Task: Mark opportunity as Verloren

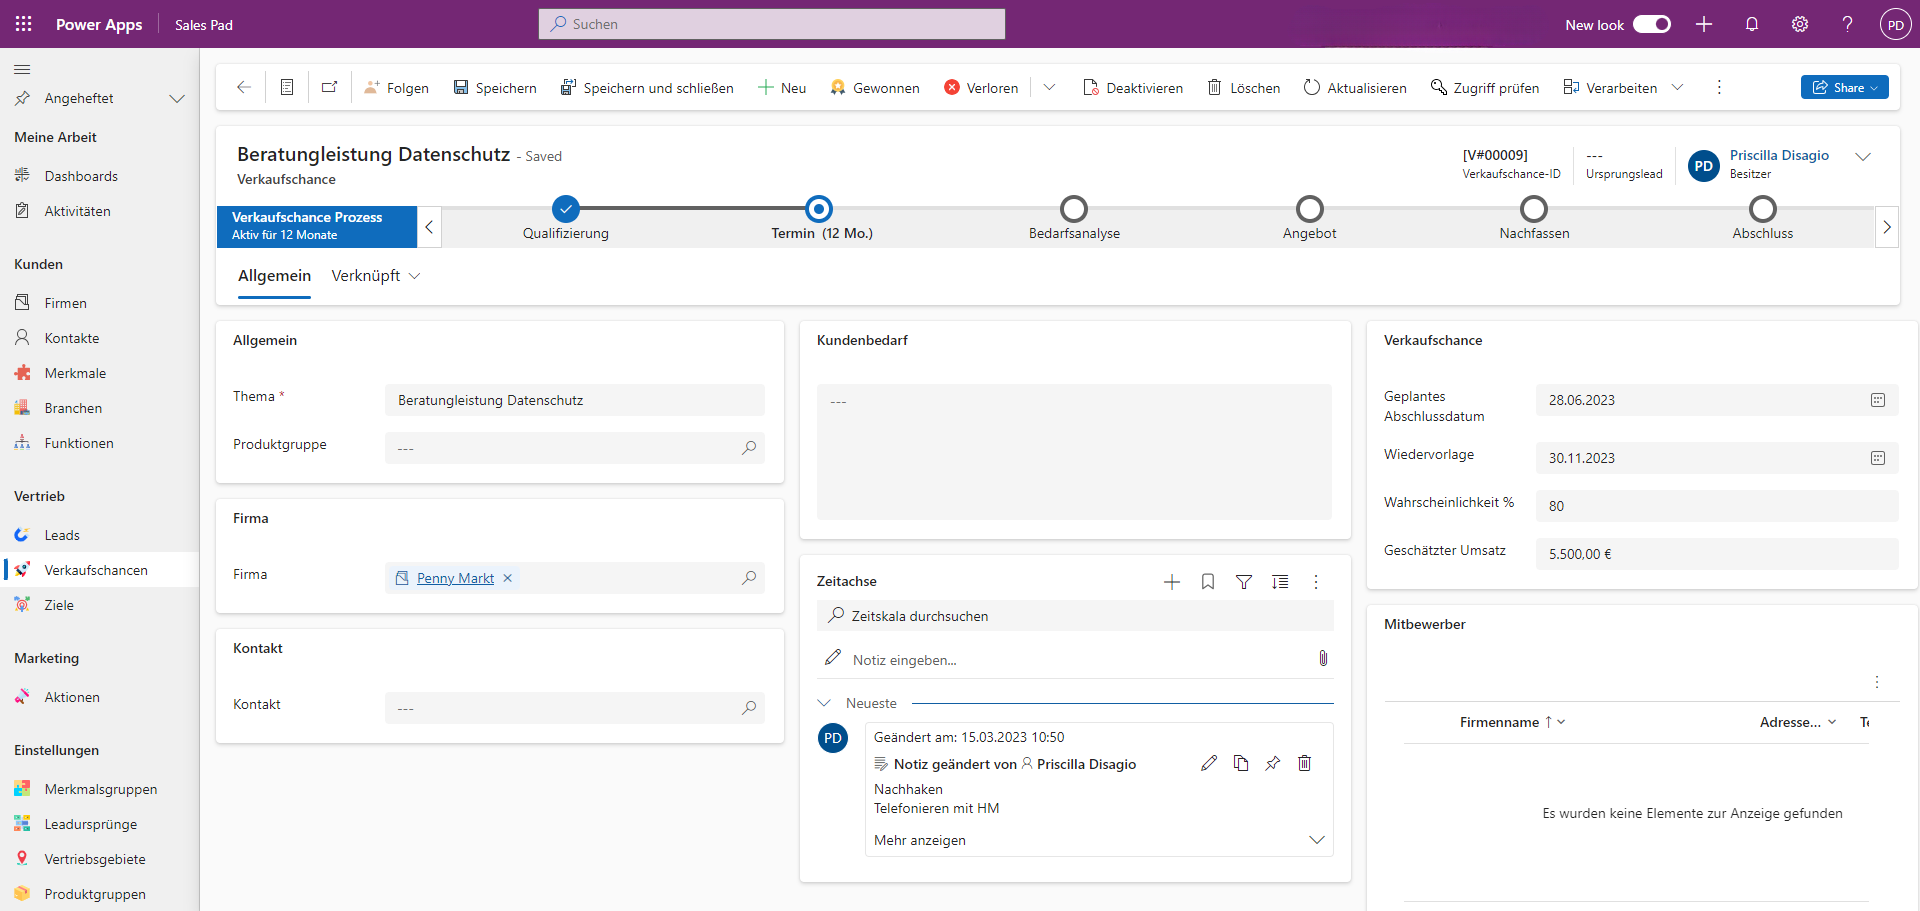Action: point(981,88)
